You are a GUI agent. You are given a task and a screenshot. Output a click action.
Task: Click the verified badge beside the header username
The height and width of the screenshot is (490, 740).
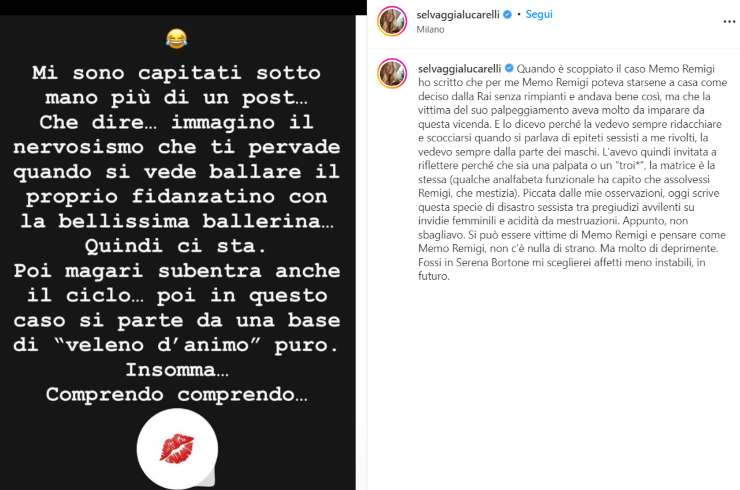click(508, 15)
